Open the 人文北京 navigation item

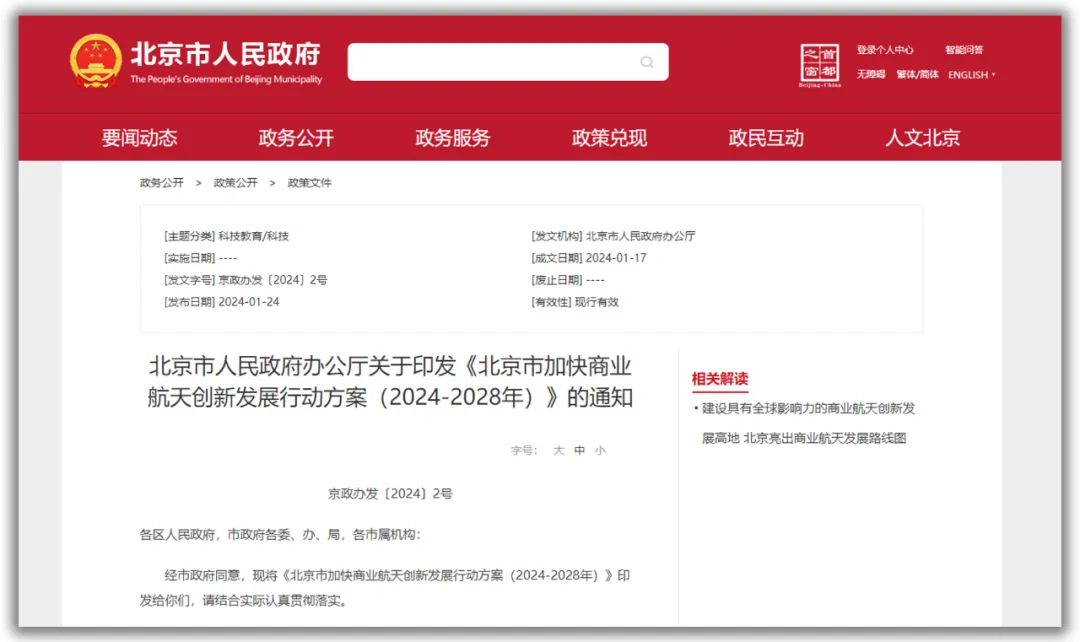922,138
